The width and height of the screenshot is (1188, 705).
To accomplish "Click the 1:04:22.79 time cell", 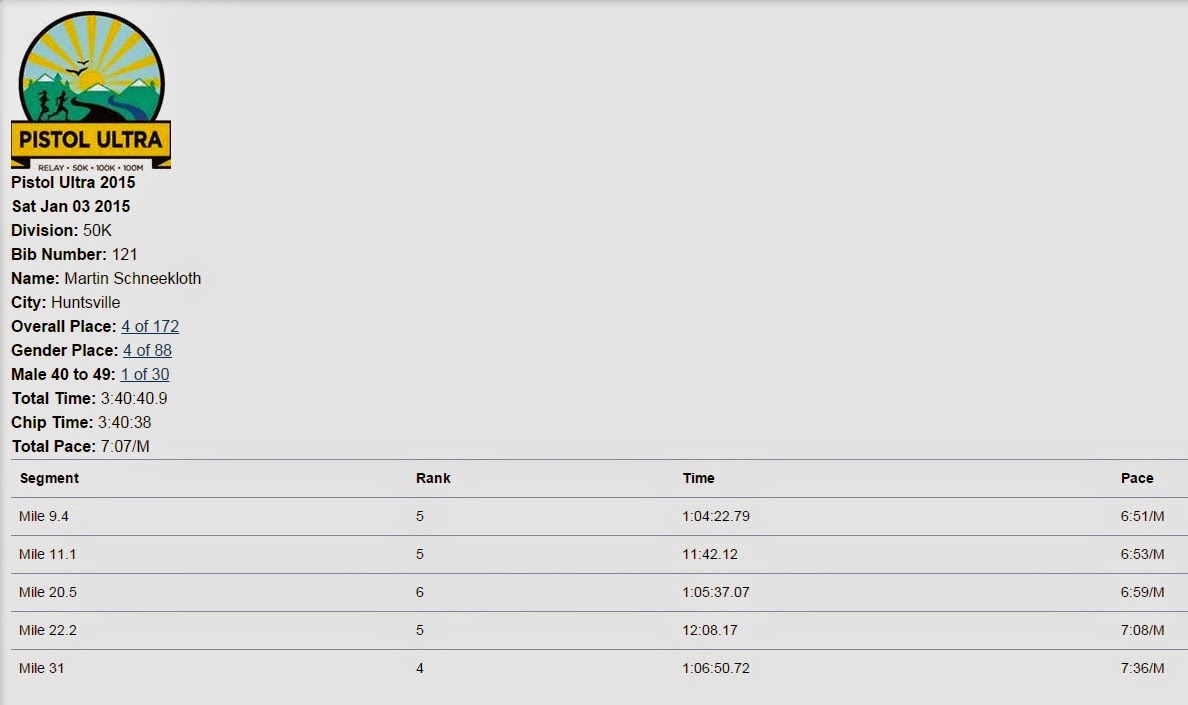I will coord(715,516).
